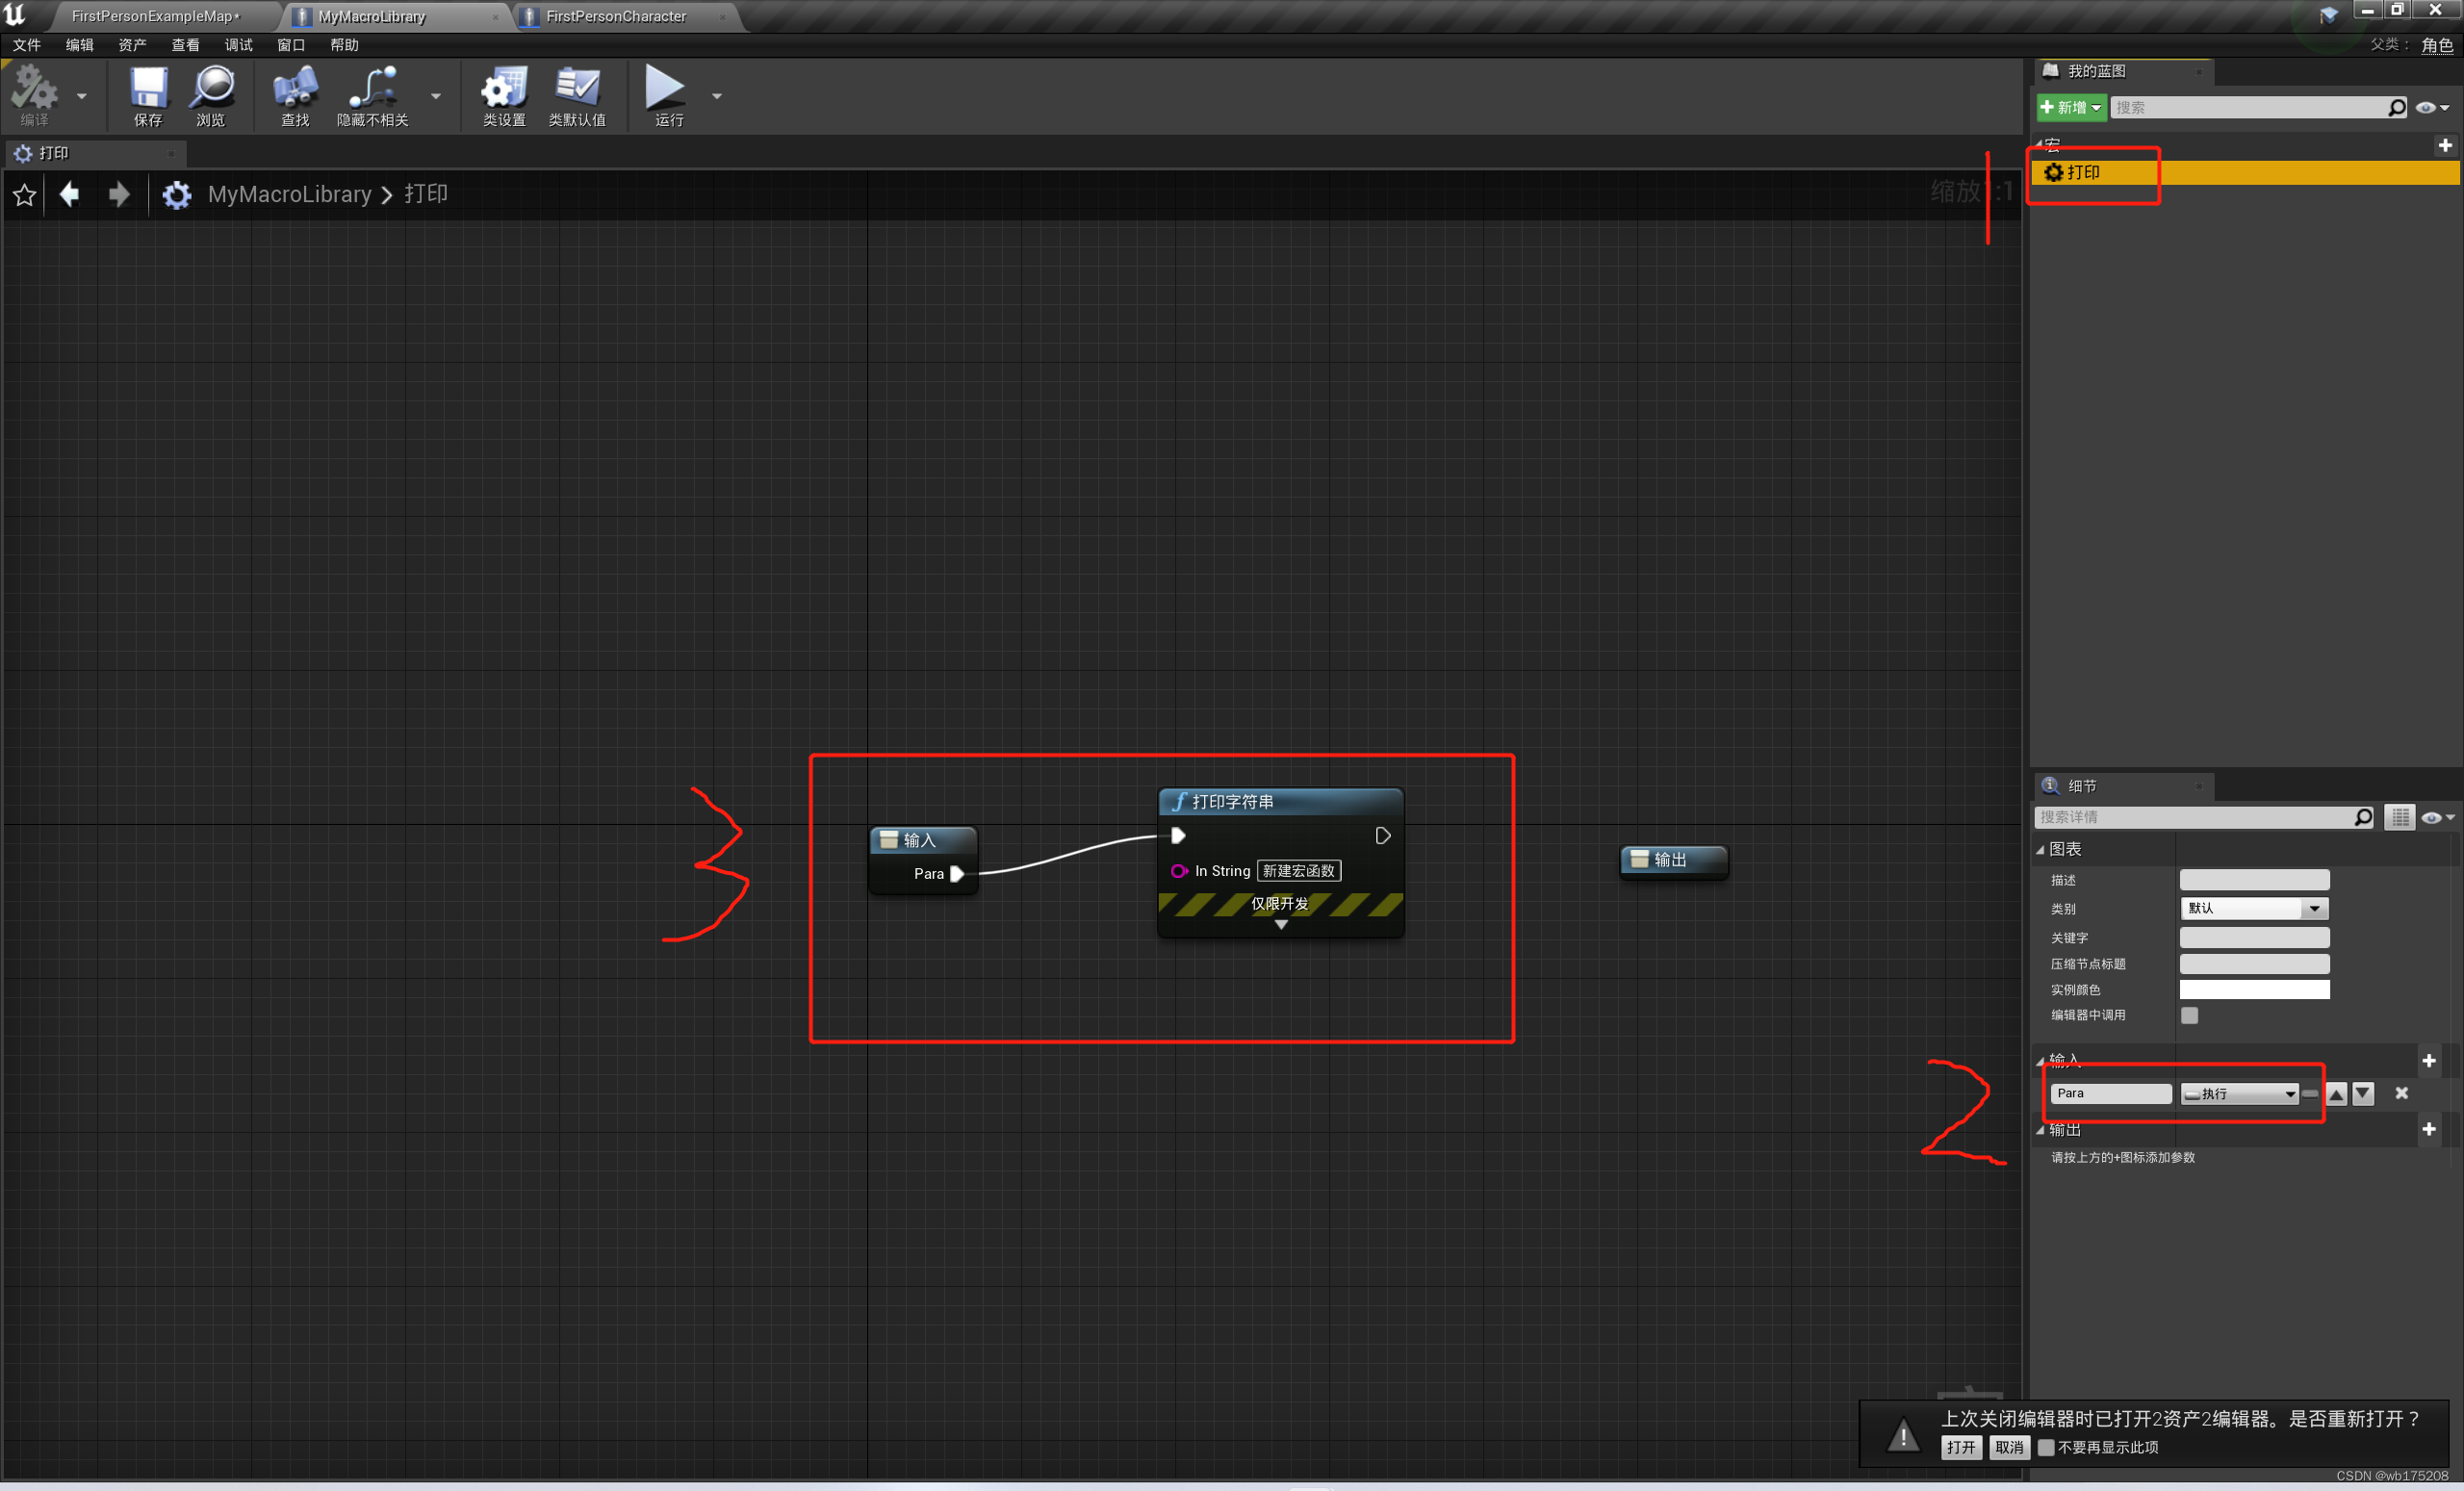Viewport: 2464px width, 1491px height.
Task: Open the 帮助 menu
Action: [x=345, y=45]
